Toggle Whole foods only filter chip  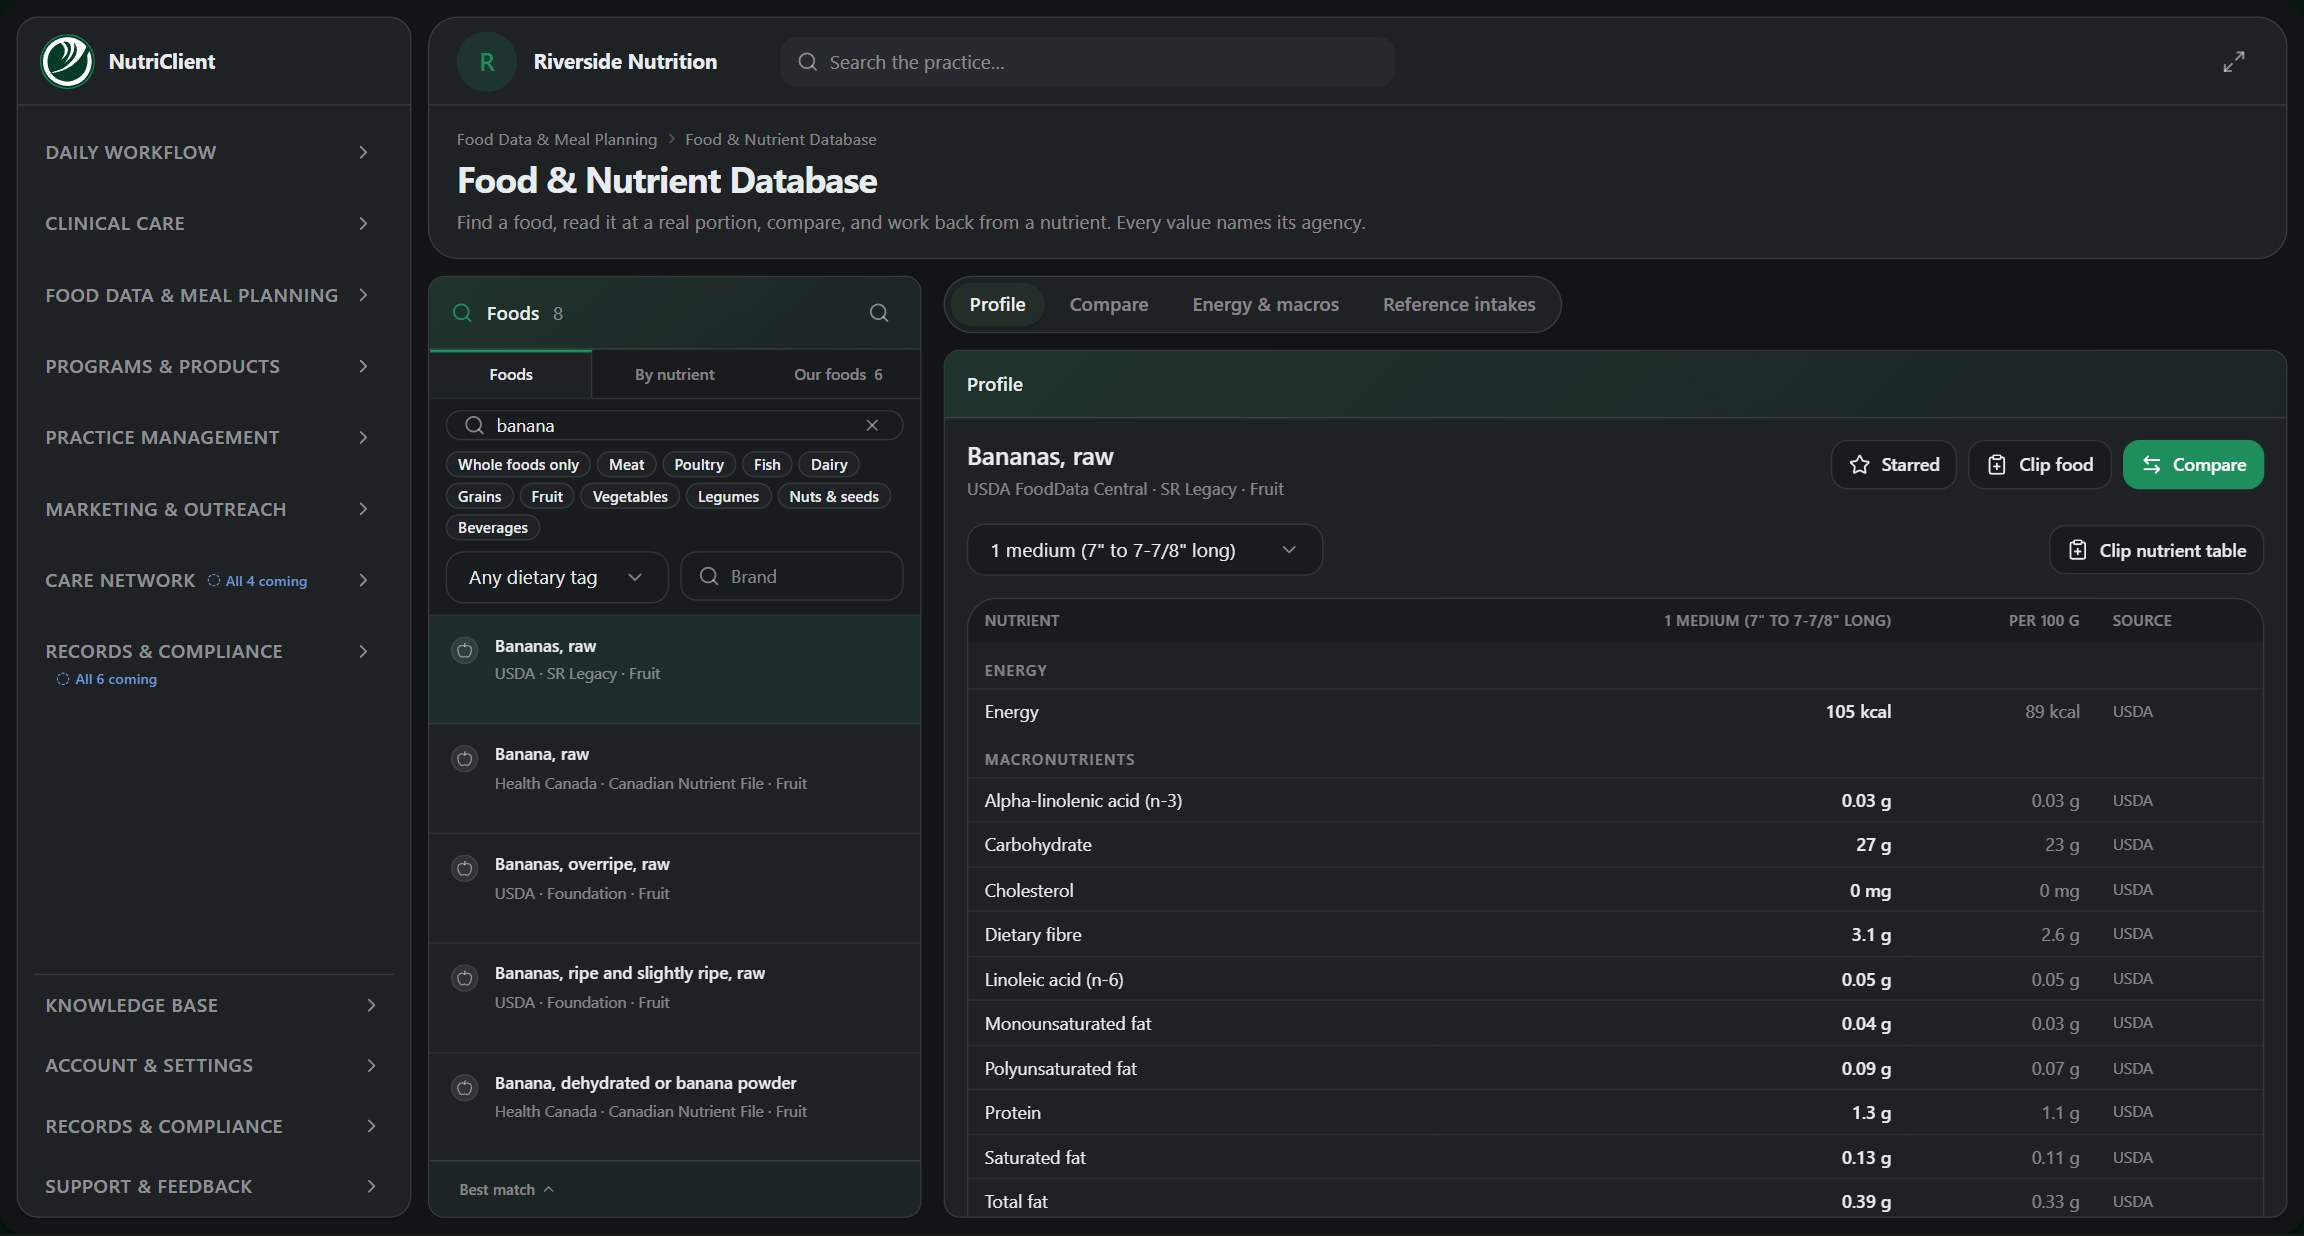[x=518, y=465]
